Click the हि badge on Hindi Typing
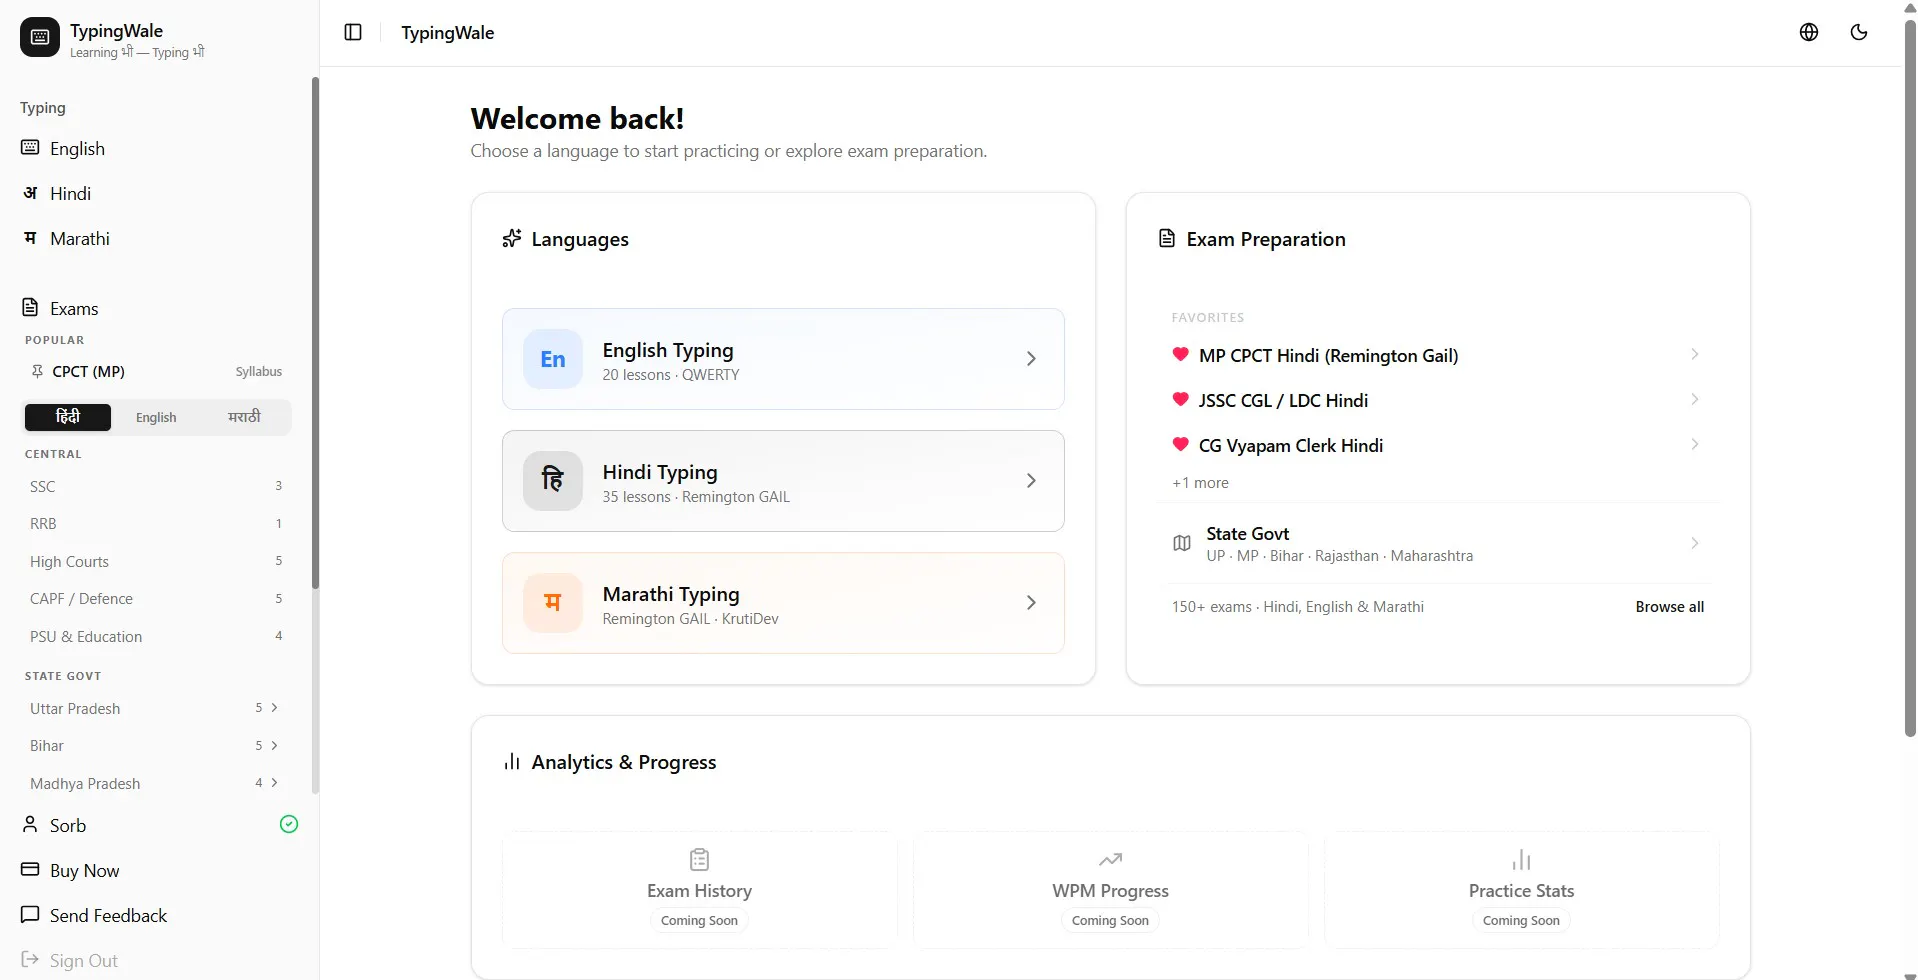This screenshot has height=980, width=1918. 553,481
